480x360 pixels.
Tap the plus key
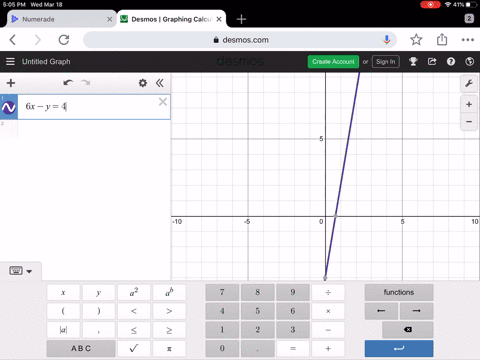pos(328,349)
